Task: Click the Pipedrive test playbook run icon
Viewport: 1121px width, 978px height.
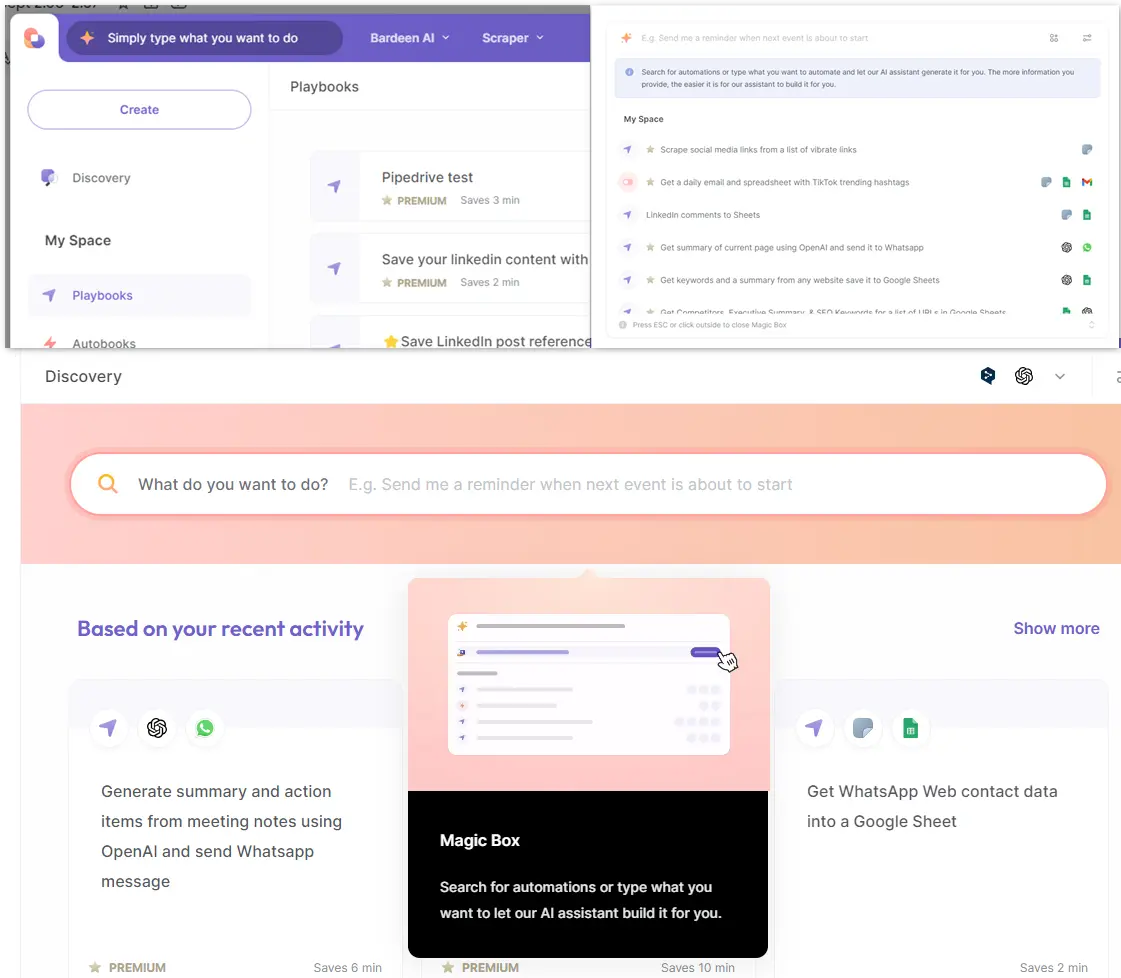Action: pos(334,187)
